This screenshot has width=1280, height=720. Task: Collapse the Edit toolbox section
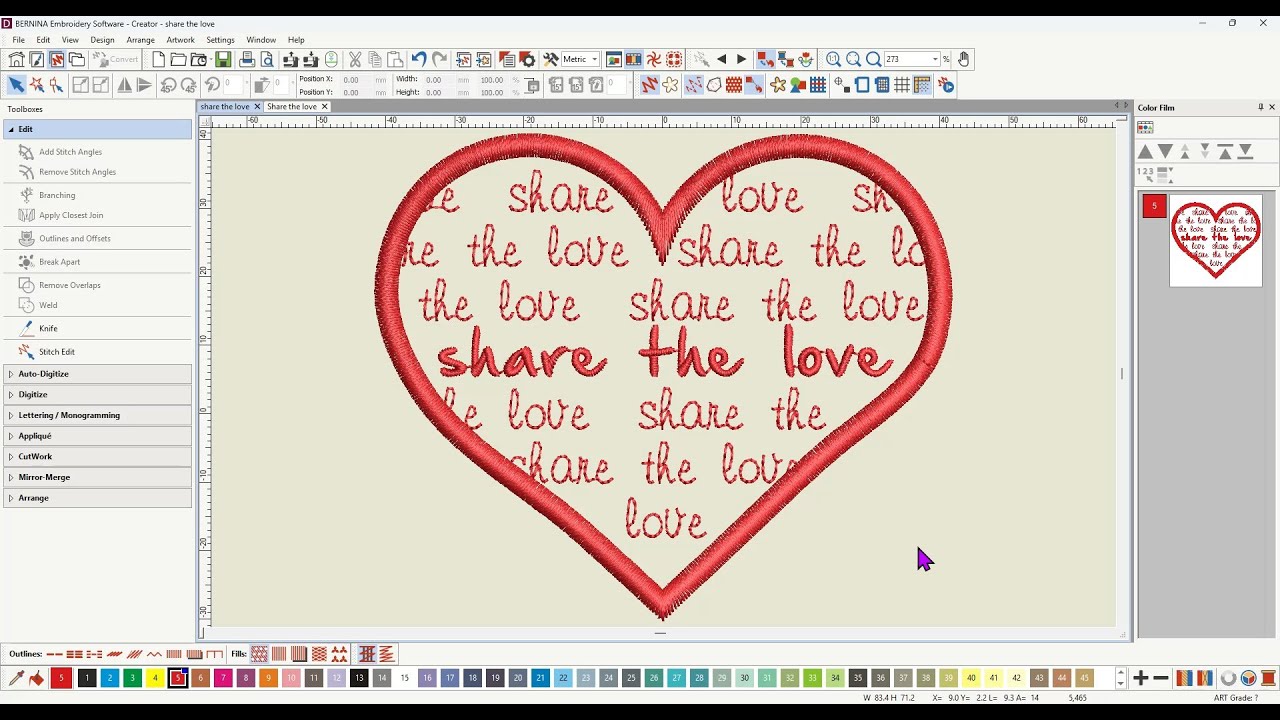click(98, 129)
